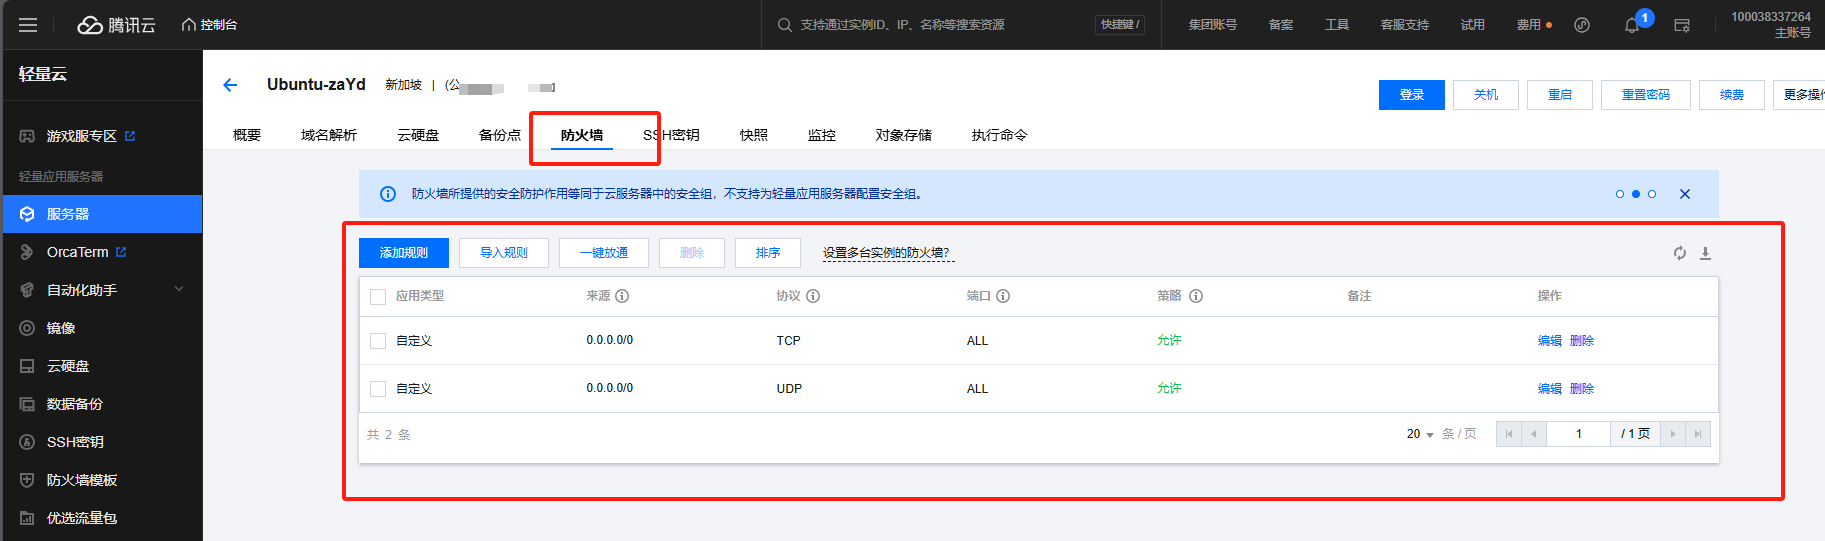This screenshot has width=1825, height=541.
Task: Click the Tencent Cloud logo
Action: click(117, 25)
